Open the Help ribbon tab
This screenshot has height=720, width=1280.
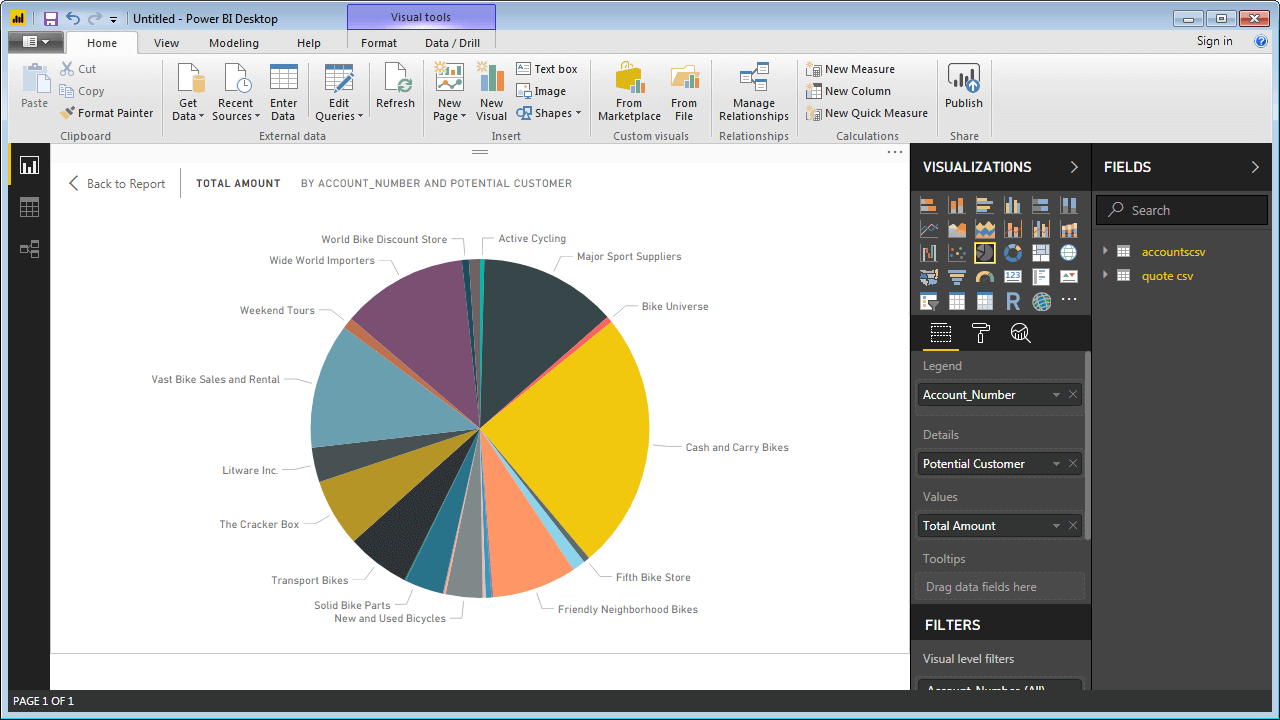[x=309, y=43]
